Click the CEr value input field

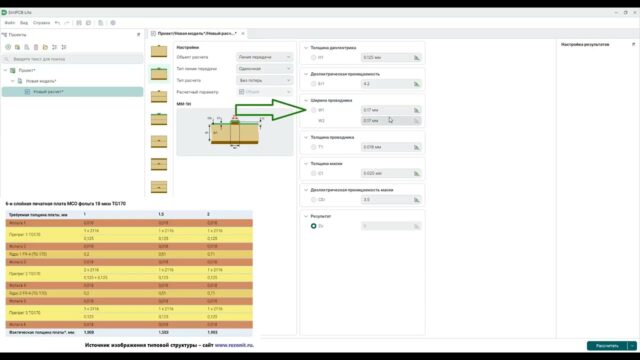pyautogui.click(x=386, y=200)
